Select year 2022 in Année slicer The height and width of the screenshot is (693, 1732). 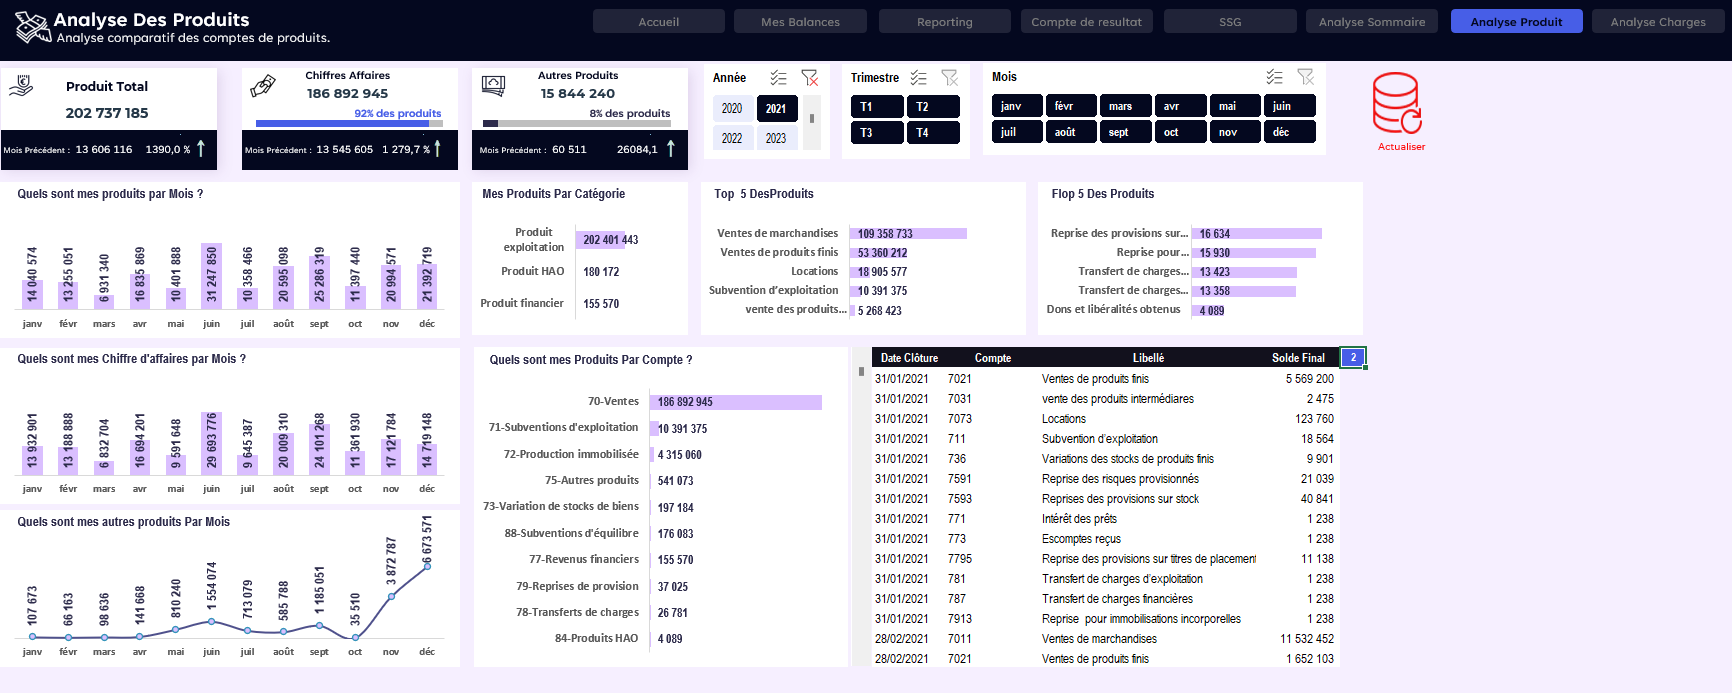tap(732, 138)
